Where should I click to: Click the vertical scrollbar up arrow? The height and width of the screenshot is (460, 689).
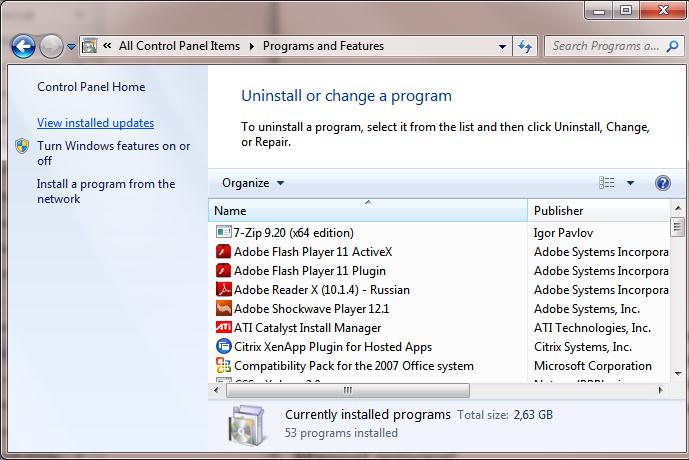pos(678,208)
